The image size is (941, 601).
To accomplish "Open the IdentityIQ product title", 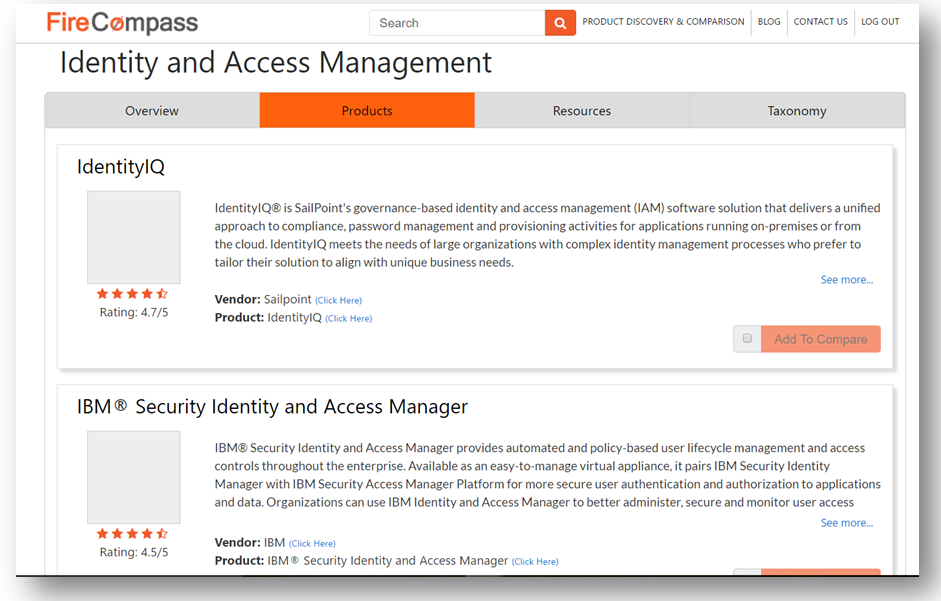I will point(121,167).
